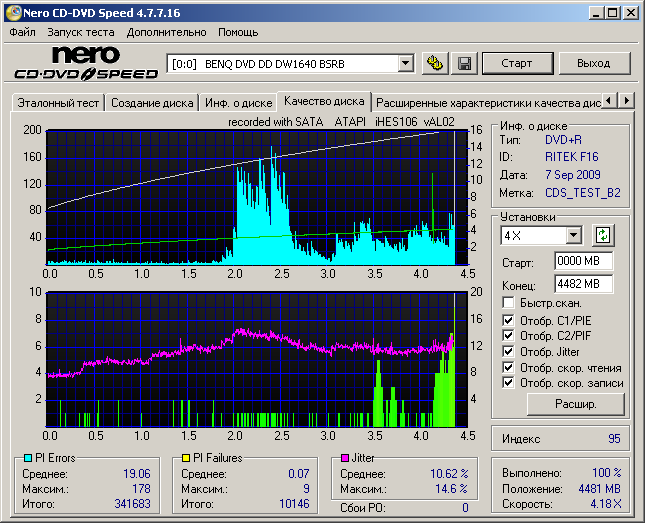Toggle the Отобр. Jitter checkbox
The height and width of the screenshot is (523, 645).
(508, 351)
